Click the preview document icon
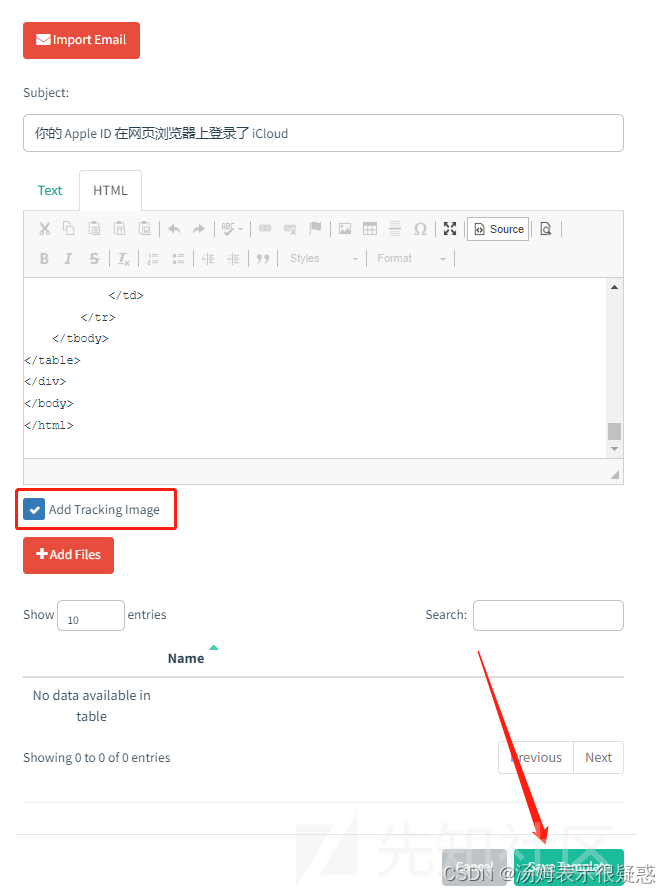Image resolution: width=671 pixels, height=893 pixels. [x=545, y=229]
